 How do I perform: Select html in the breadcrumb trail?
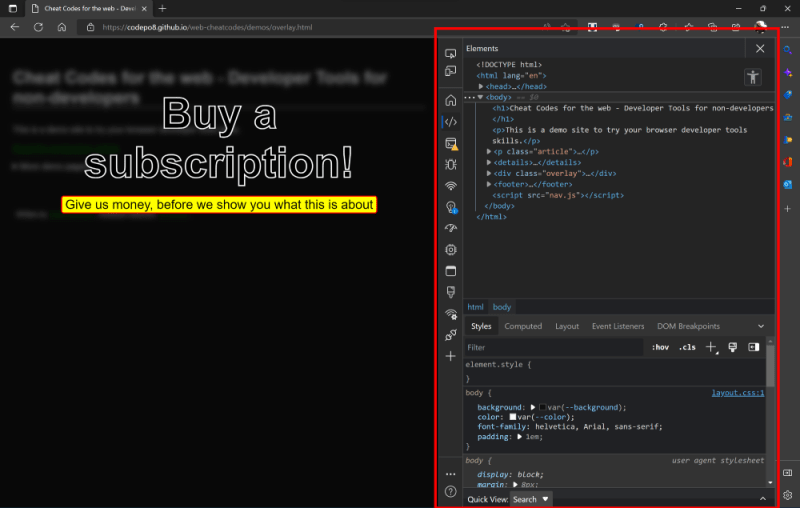click(x=475, y=307)
